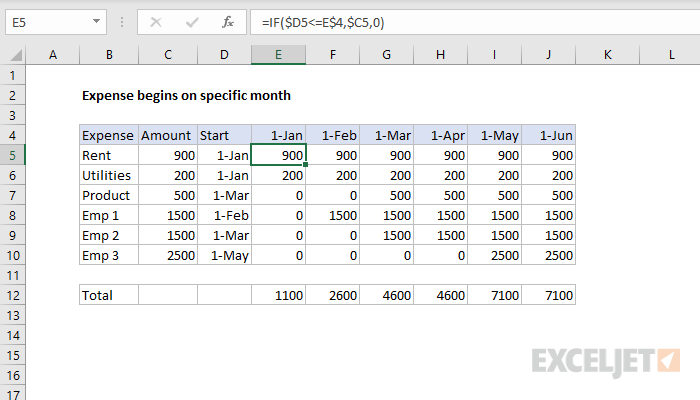
Task: Click the Start cell '1-May' for Emp 3
Action: 224,255
